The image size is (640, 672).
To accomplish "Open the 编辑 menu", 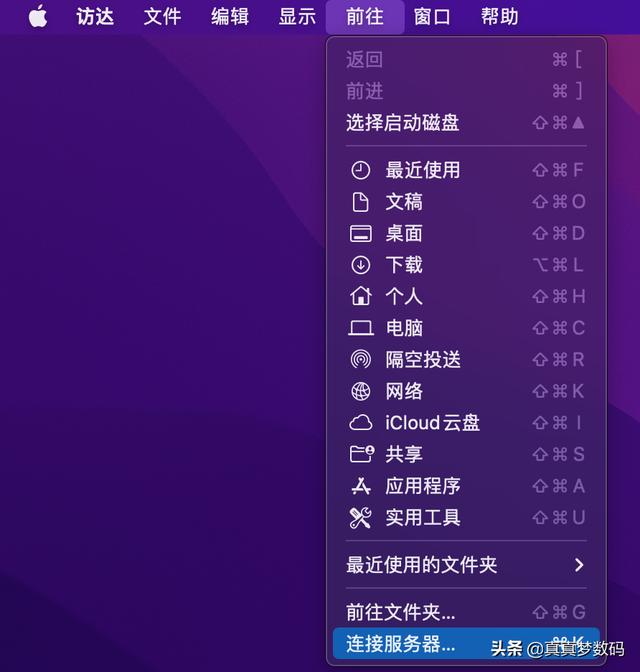I will point(230,17).
